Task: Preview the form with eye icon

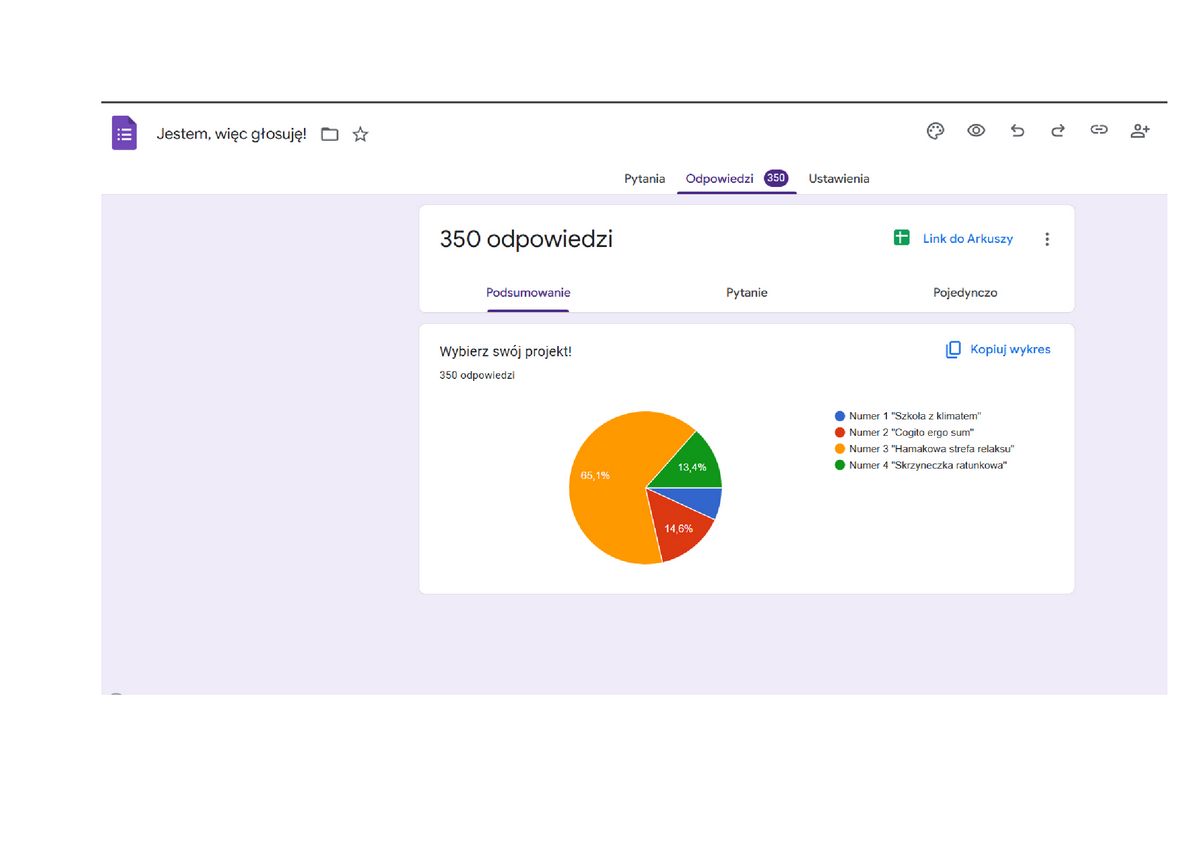Action: click(976, 131)
